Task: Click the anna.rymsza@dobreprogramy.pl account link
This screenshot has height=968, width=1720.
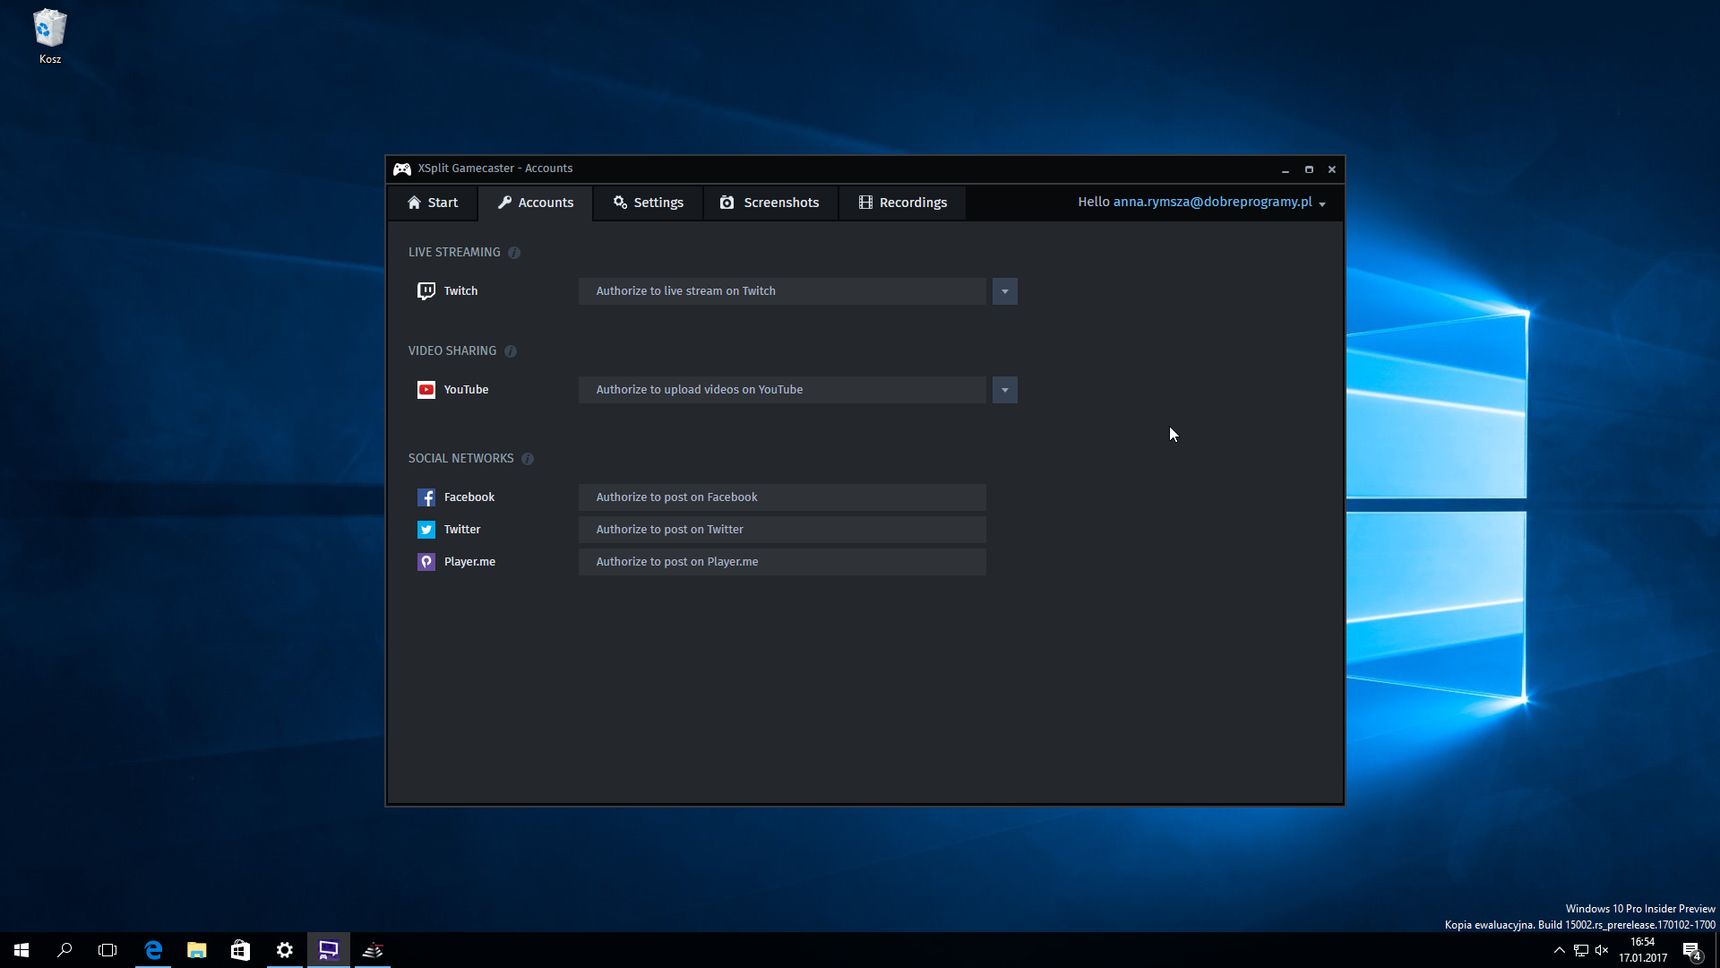Action: [1212, 202]
